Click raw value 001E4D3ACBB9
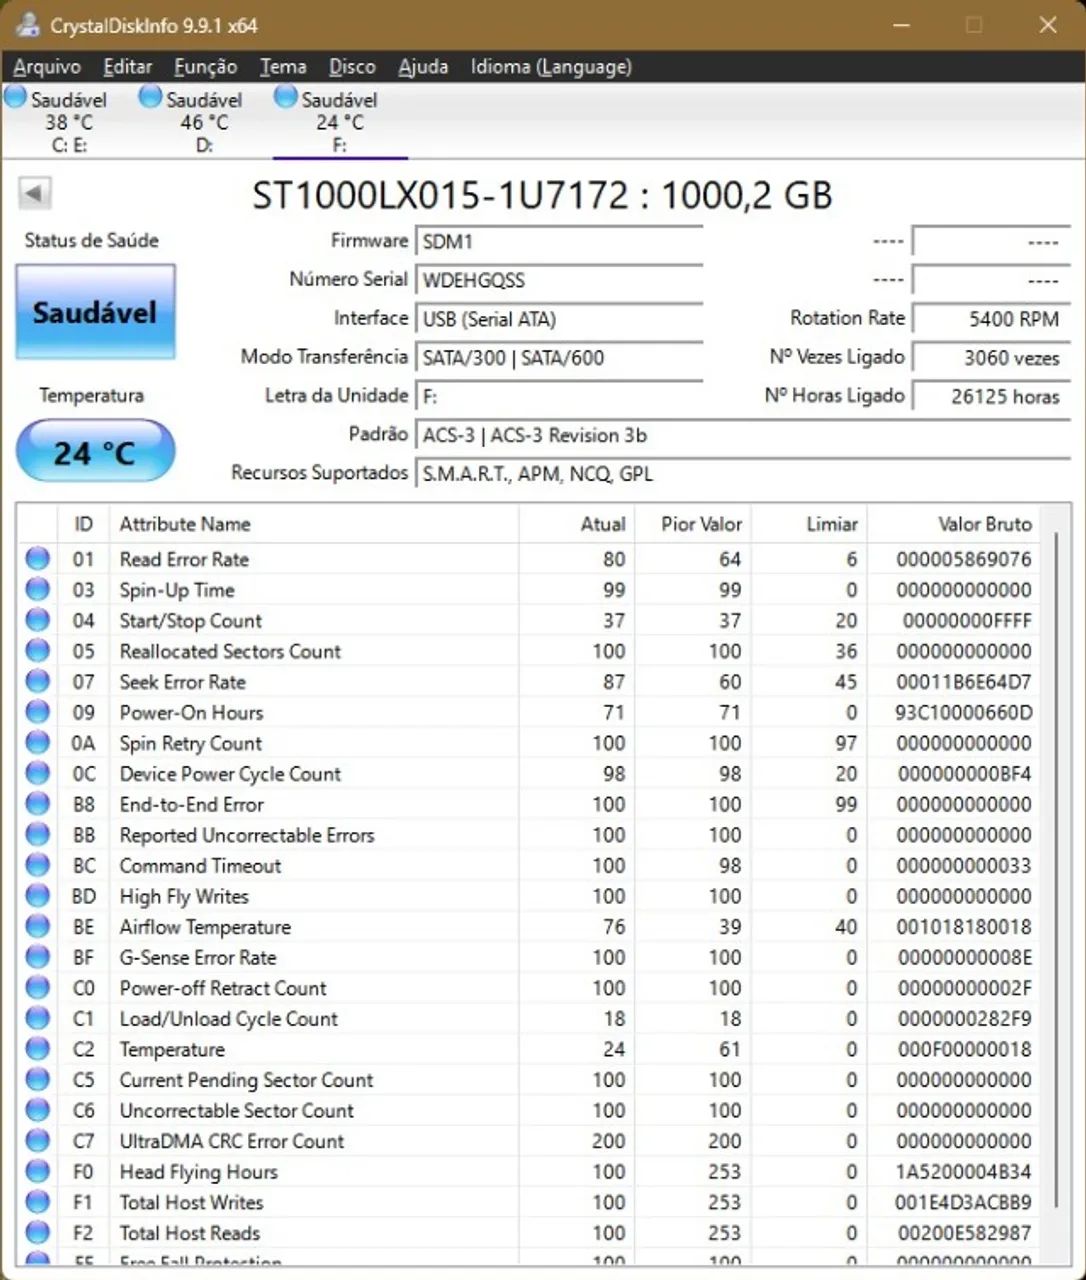The width and height of the screenshot is (1086, 1280). pyautogui.click(x=964, y=1202)
